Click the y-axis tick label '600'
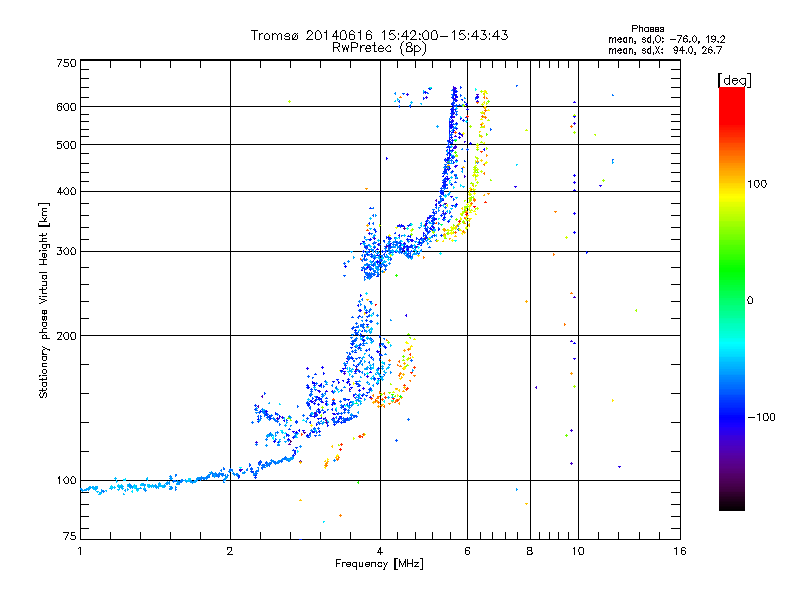Viewport: 800px width, 600px height. click(x=66, y=107)
